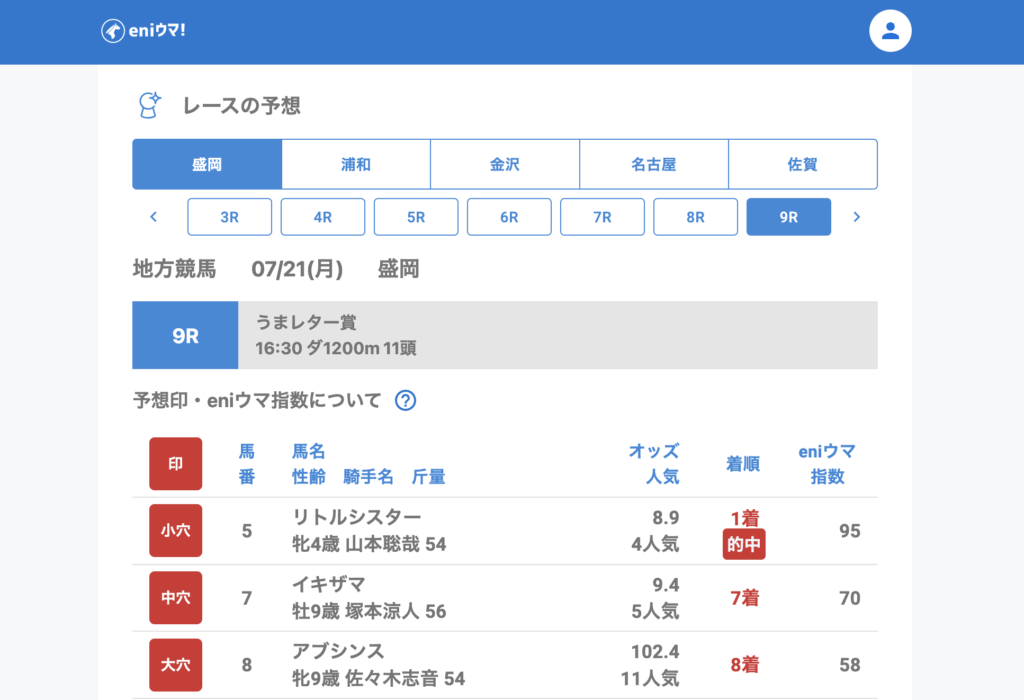Click the 中穴 mark badge
Viewport: 1024px width, 700px height.
pyautogui.click(x=175, y=598)
